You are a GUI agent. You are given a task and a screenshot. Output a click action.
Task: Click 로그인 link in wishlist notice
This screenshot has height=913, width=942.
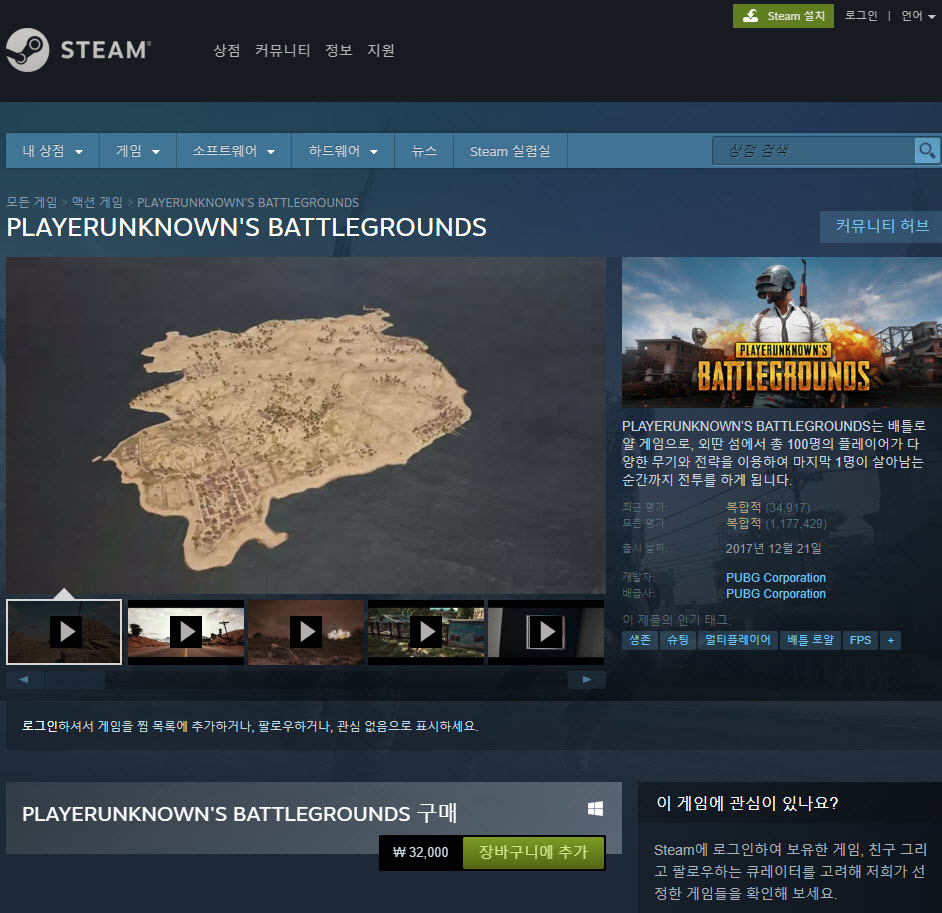(40, 726)
